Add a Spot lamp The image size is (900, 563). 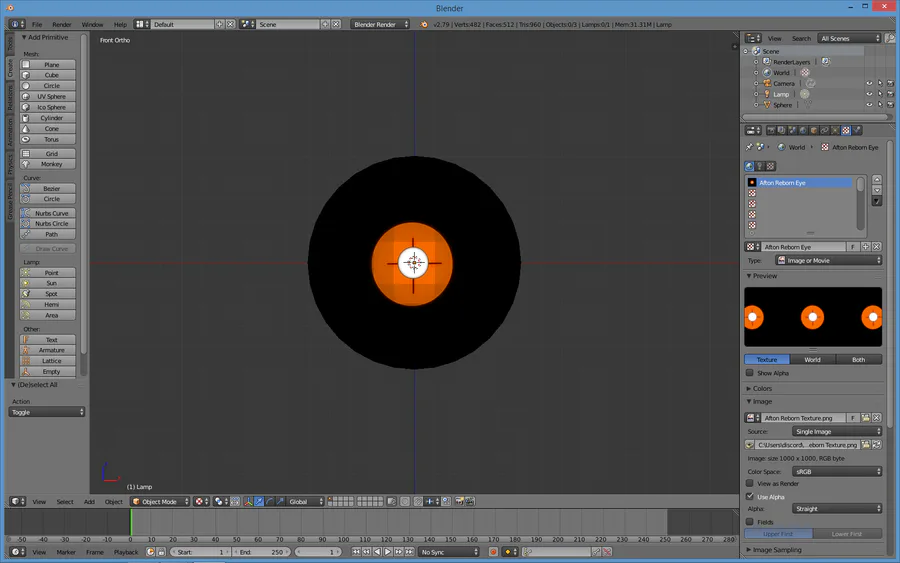pyautogui.click(x=48, y=294)
